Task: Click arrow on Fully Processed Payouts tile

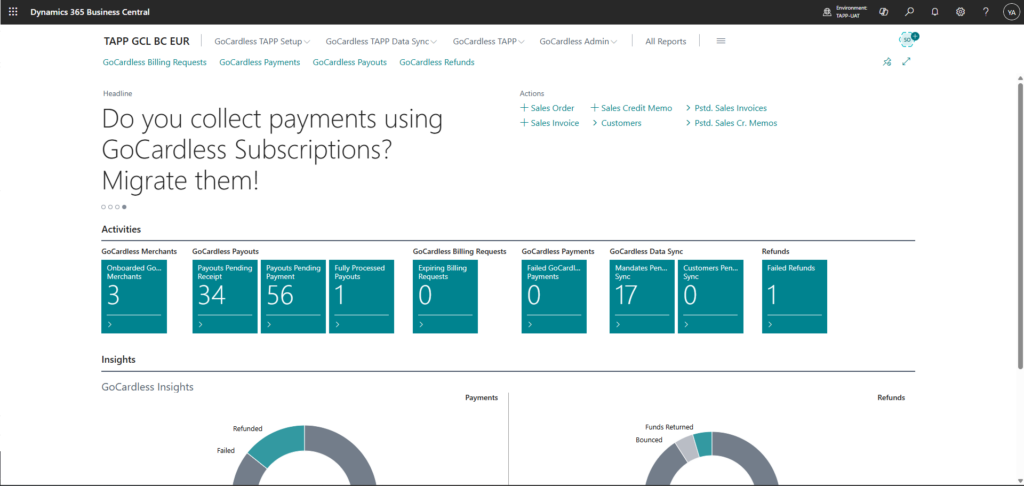Action: [x=337, y=325]
